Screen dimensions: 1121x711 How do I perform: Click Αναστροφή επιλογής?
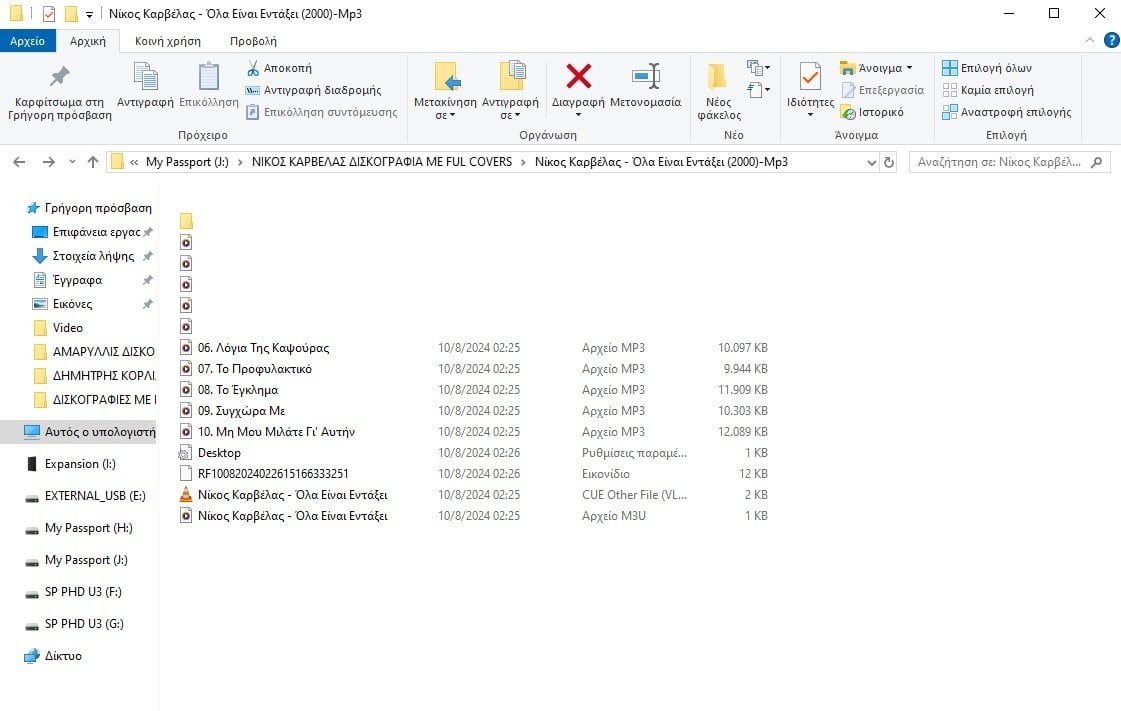click(x=1007, y=112)
